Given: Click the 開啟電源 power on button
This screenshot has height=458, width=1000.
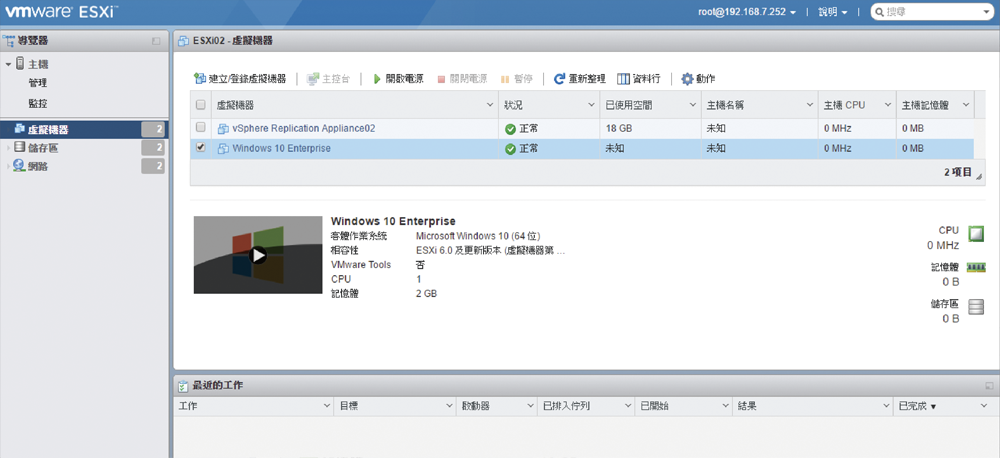Looking at the screenshot, I should pyautogui.click(x=398, y=79).
